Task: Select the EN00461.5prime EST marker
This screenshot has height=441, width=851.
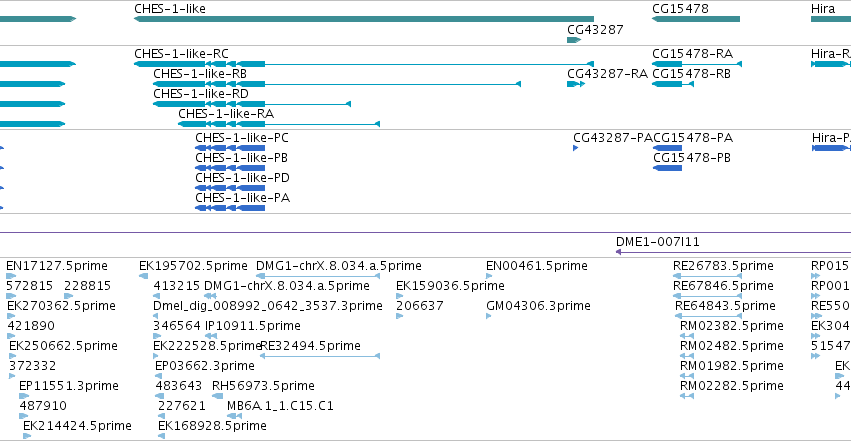Action: click(x=489, y=276)
